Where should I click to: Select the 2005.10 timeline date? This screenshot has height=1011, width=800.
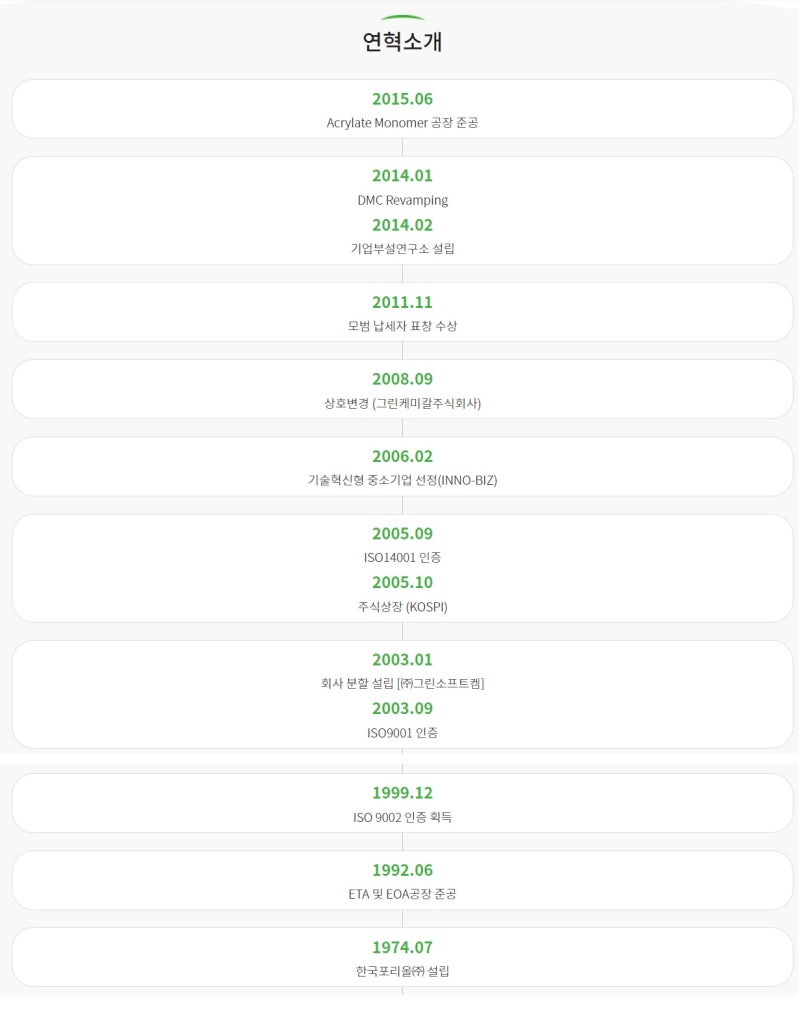[402, 582]
